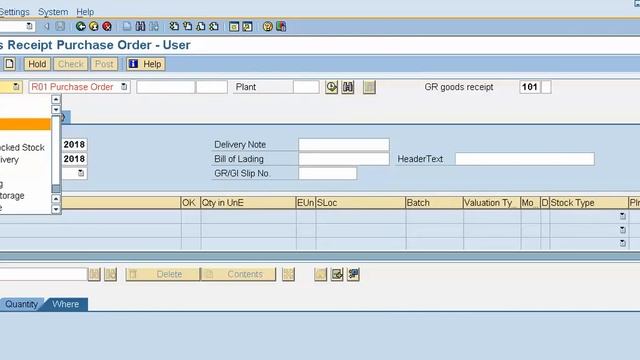Click the Generate Shortcut icon
This screenshot has width=640, height=360.
(247, 27)
